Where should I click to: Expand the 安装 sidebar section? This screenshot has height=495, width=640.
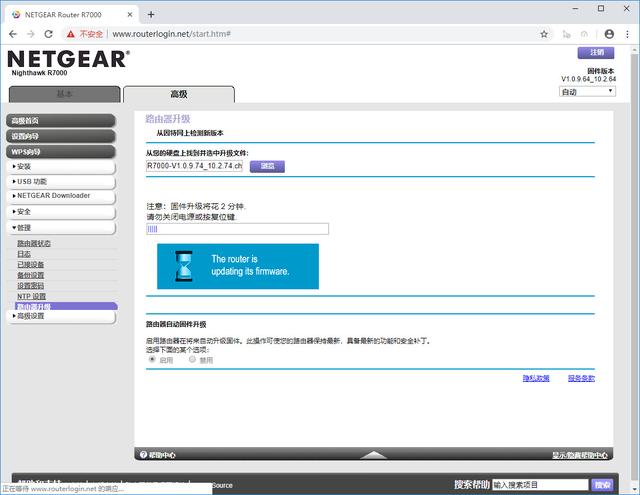click(61, 166)
